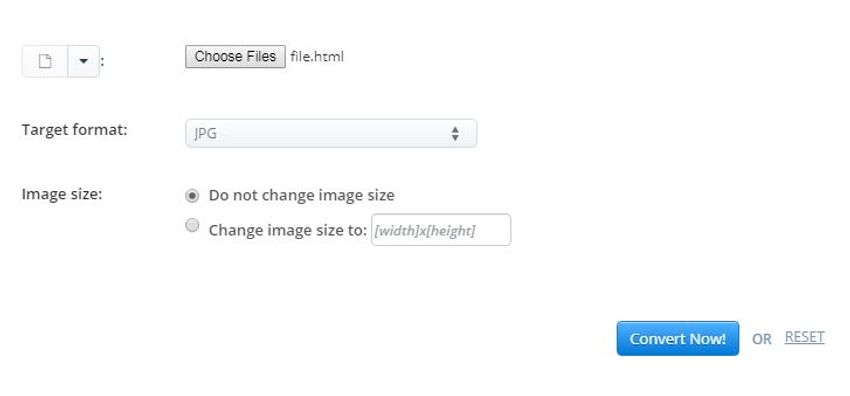Image resolution: width=850 pixels, height=396 pixels.
Task: Click the colon after the file source button
Action: point(102,61)
